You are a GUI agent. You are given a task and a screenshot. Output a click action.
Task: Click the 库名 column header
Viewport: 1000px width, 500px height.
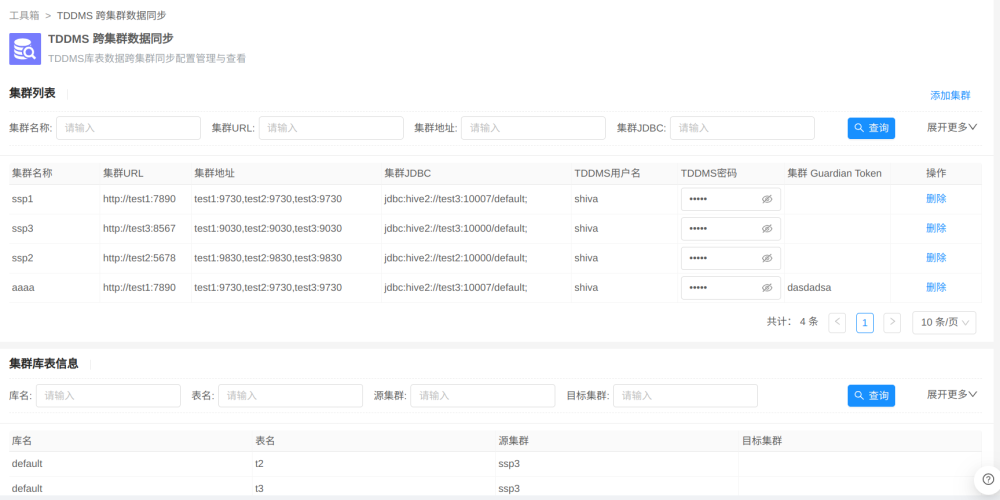pyautogui.click(x=22, y=441)
